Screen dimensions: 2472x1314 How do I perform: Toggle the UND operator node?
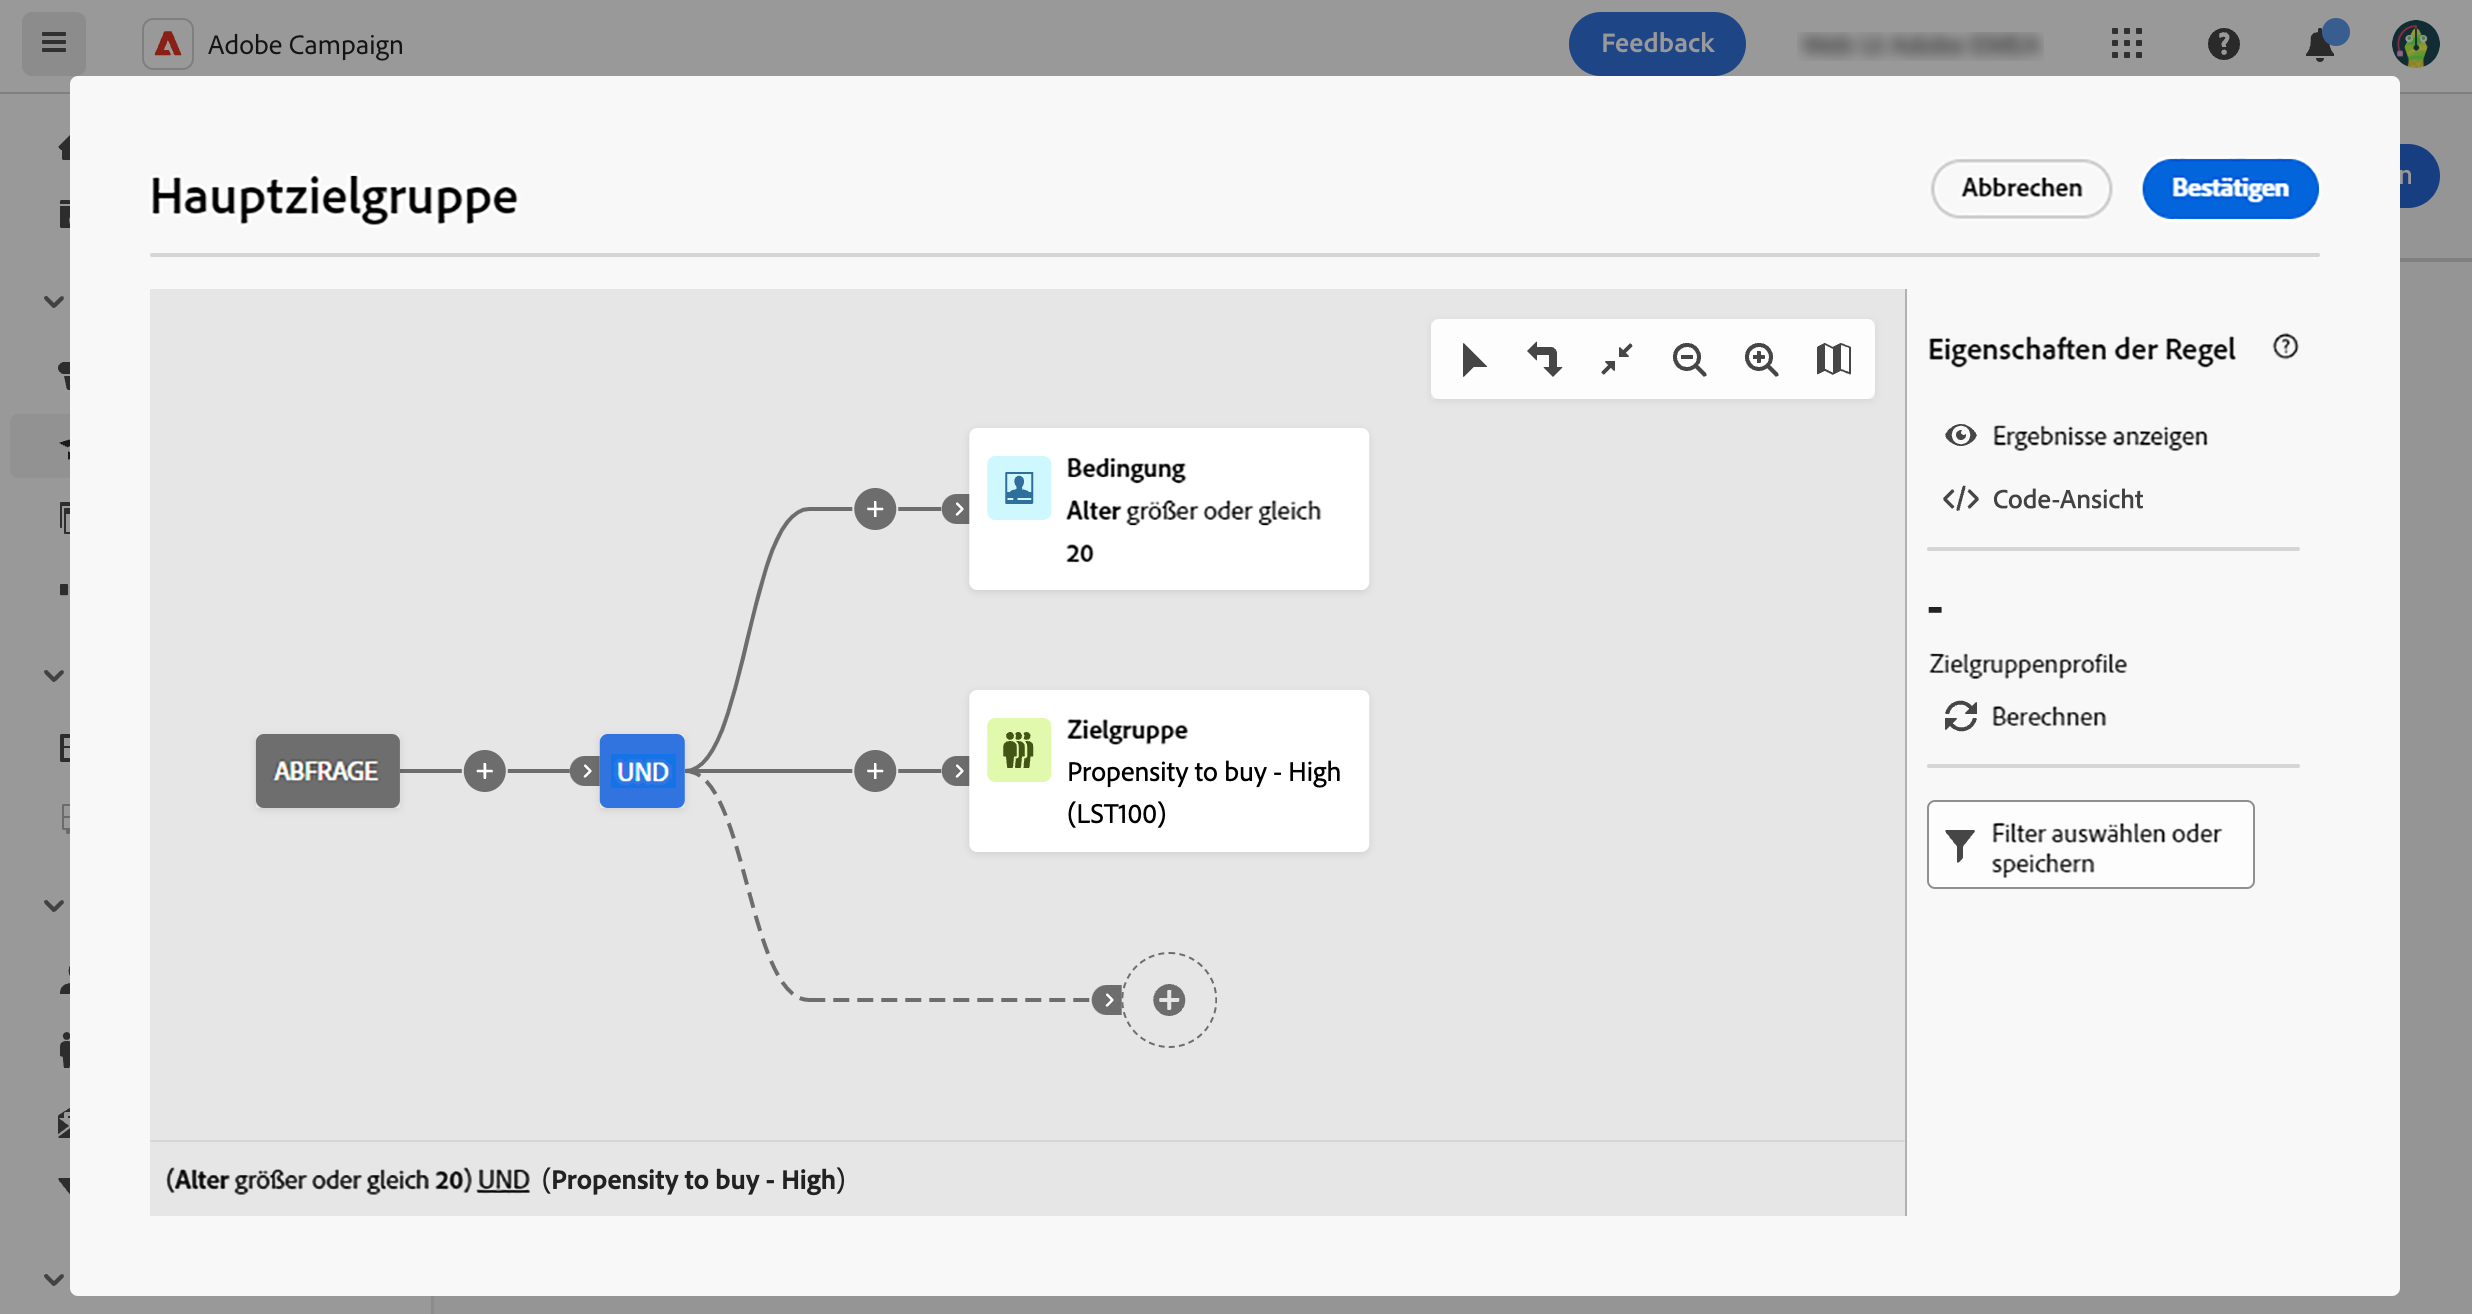pos(642,771)
